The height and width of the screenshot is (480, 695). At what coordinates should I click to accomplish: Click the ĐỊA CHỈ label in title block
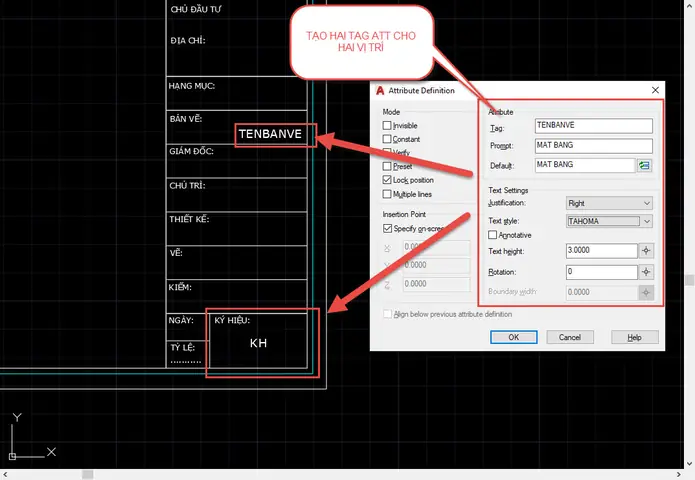pyautogui.click(x=187, y=40)
